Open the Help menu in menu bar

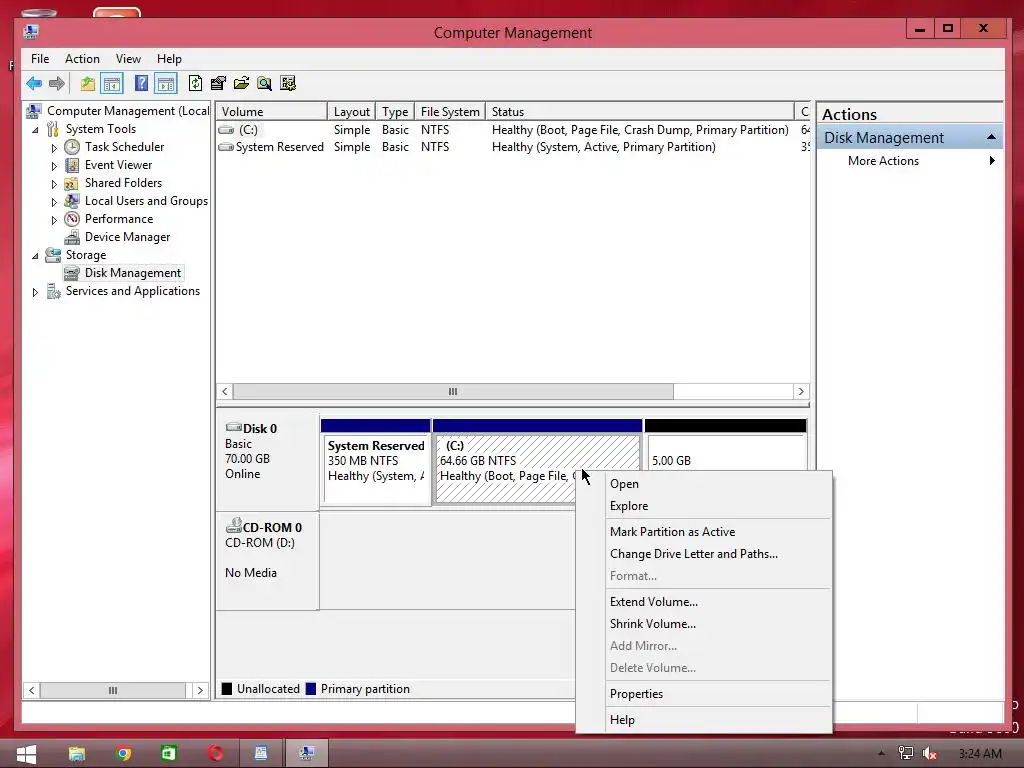(x=169, y=59)
